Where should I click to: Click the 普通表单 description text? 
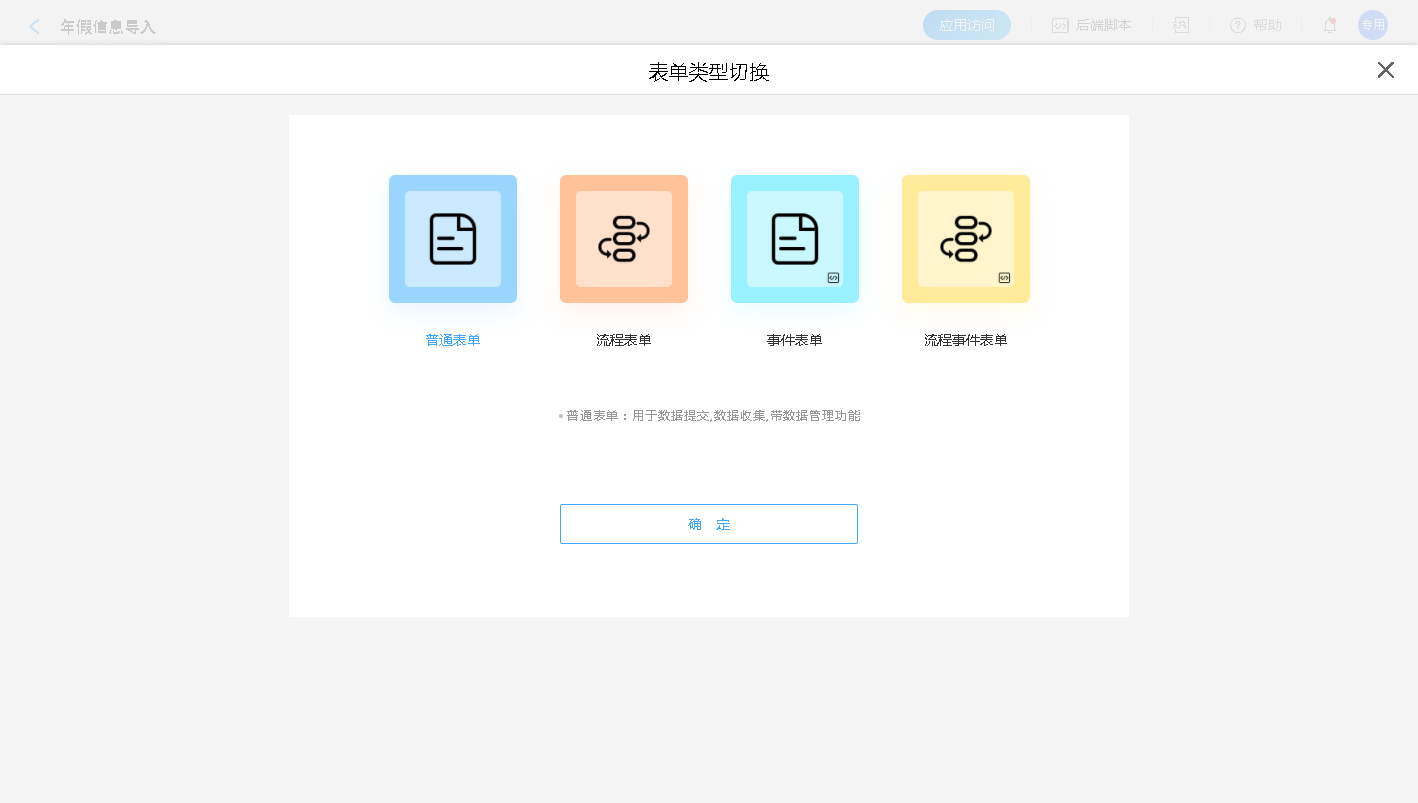(712, 416)
